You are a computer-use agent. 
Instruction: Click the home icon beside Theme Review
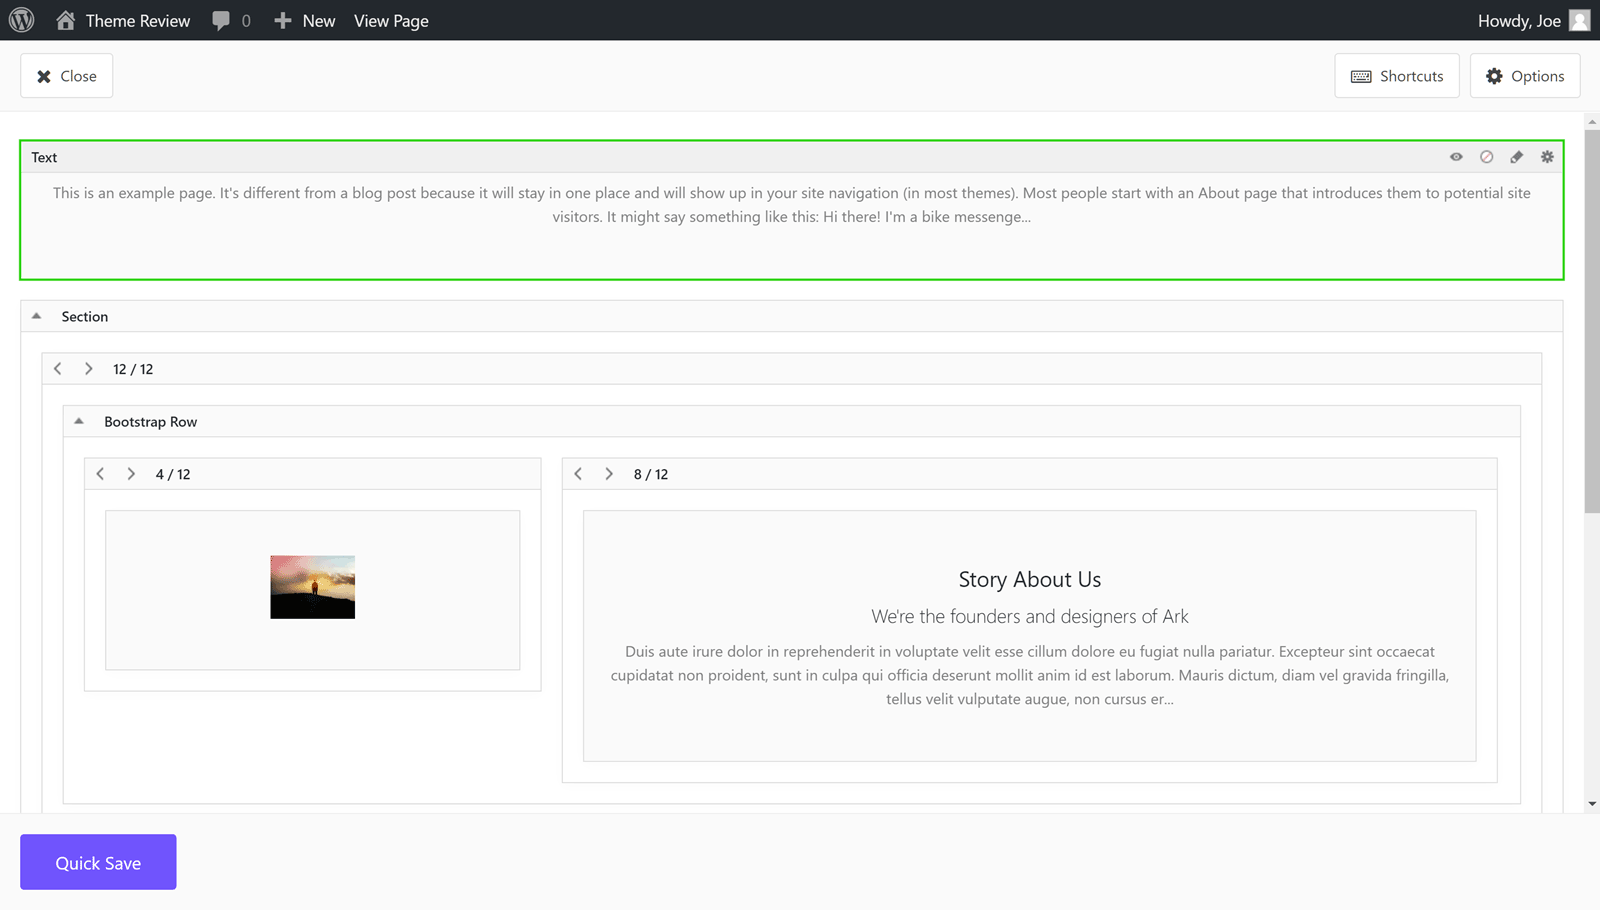click(x=65, y=20)
